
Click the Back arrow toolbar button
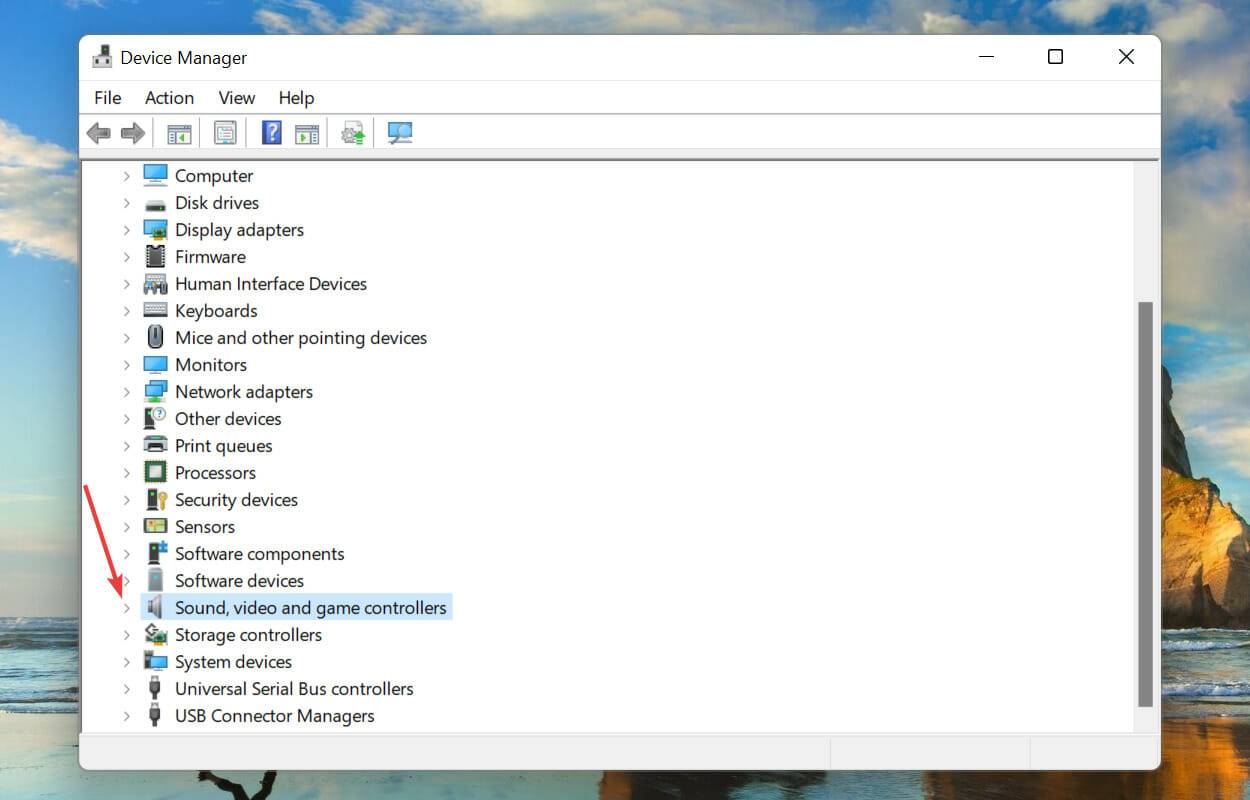click(x=98, y=133)
